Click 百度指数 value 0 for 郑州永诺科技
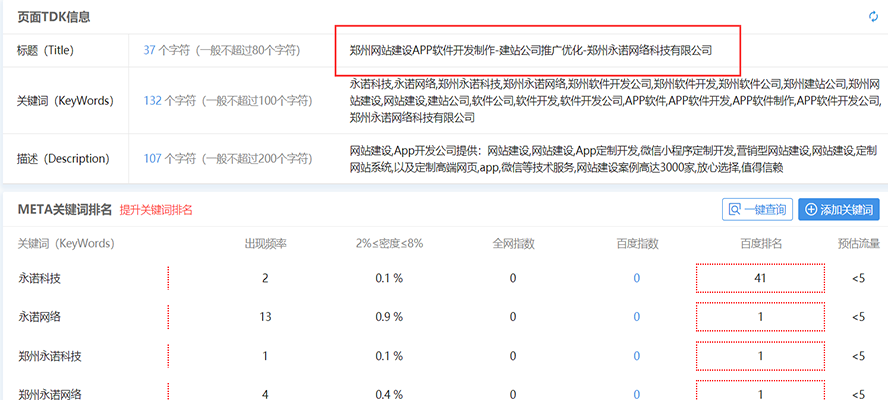The image size is (888, 400). [637, 356]
